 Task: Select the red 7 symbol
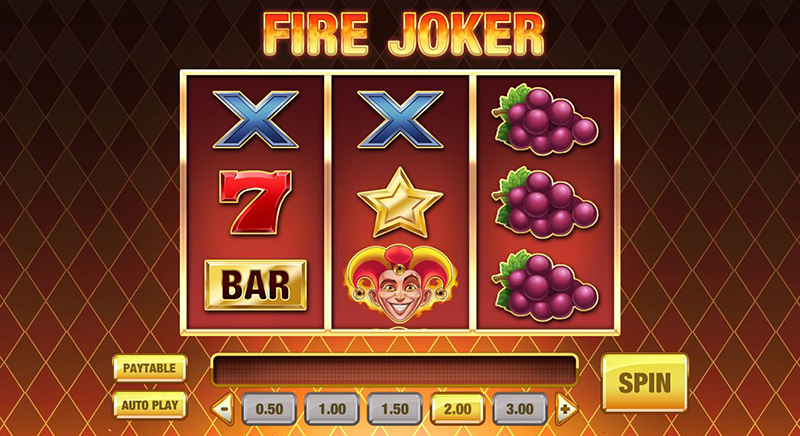coord(256,202)
